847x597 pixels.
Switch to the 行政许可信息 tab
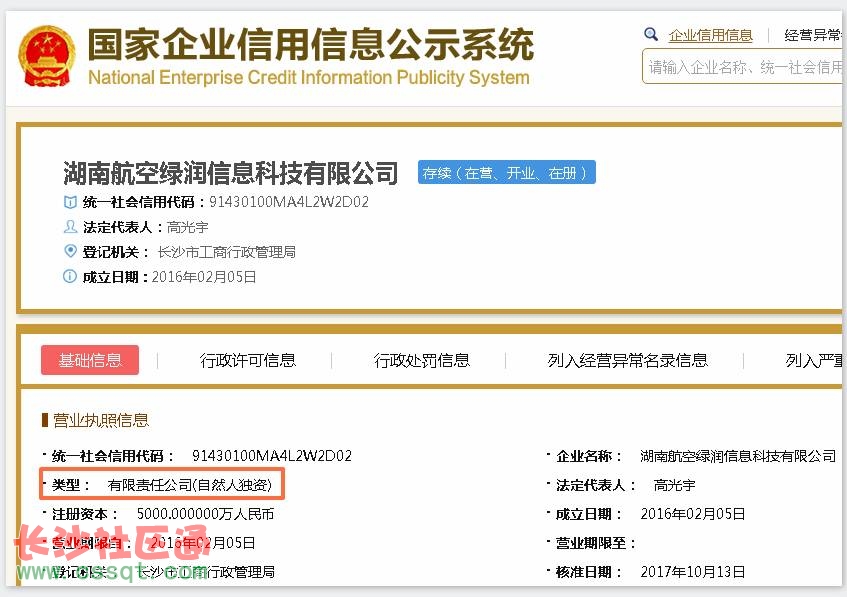248,360
